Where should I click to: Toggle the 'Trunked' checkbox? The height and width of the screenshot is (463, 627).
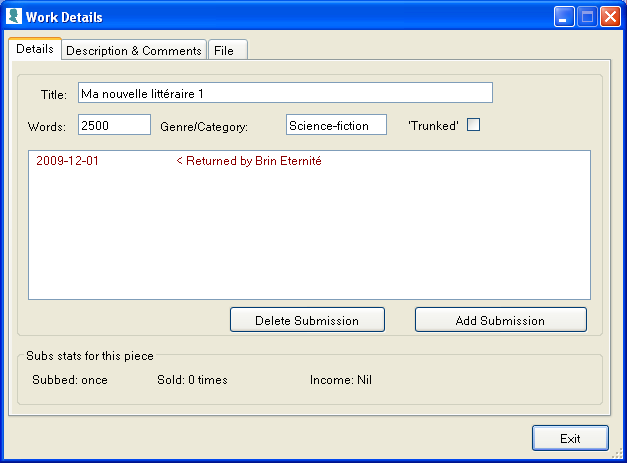[473, 125]
